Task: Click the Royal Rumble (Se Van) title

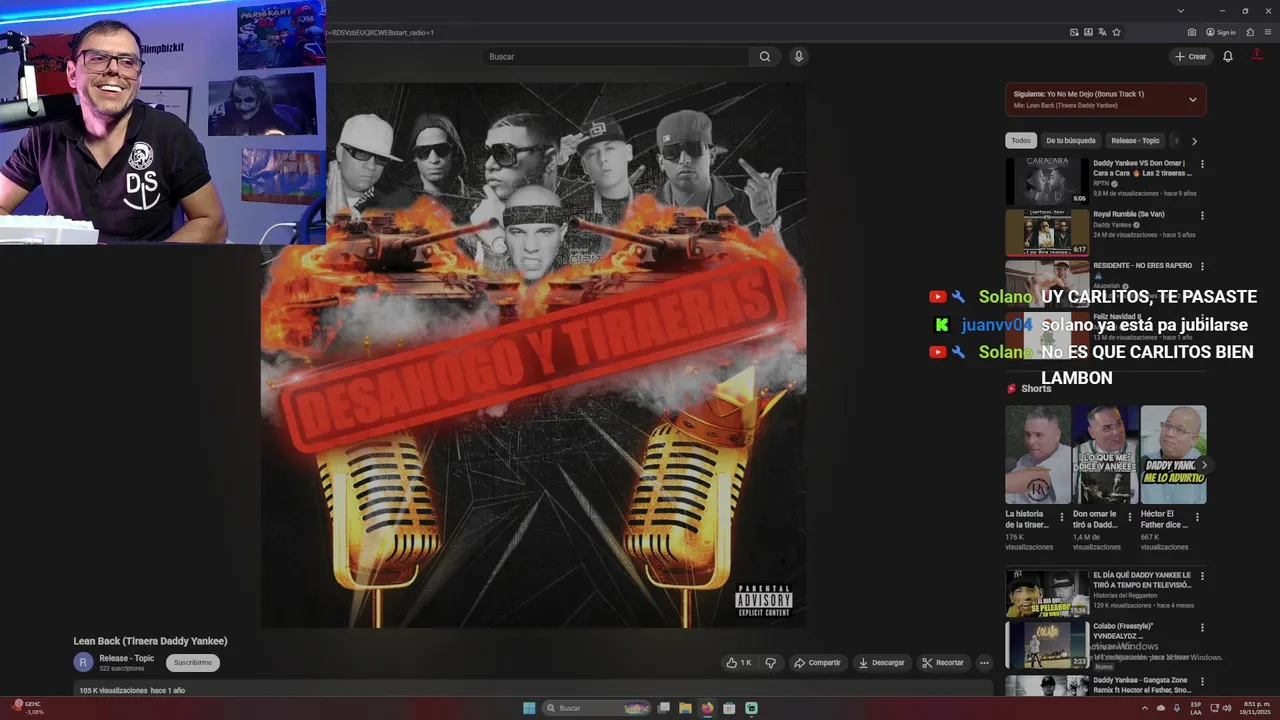Action: (x=1129, y=214)
